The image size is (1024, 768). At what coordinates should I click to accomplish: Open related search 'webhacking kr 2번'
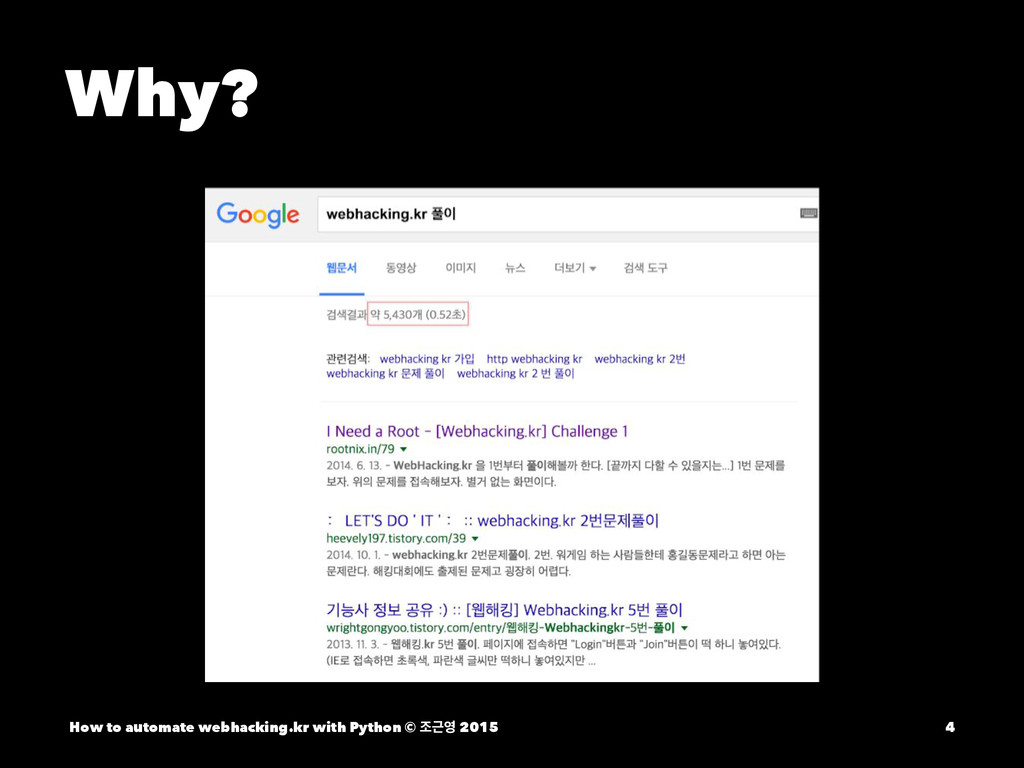click(x=639, y=359)
